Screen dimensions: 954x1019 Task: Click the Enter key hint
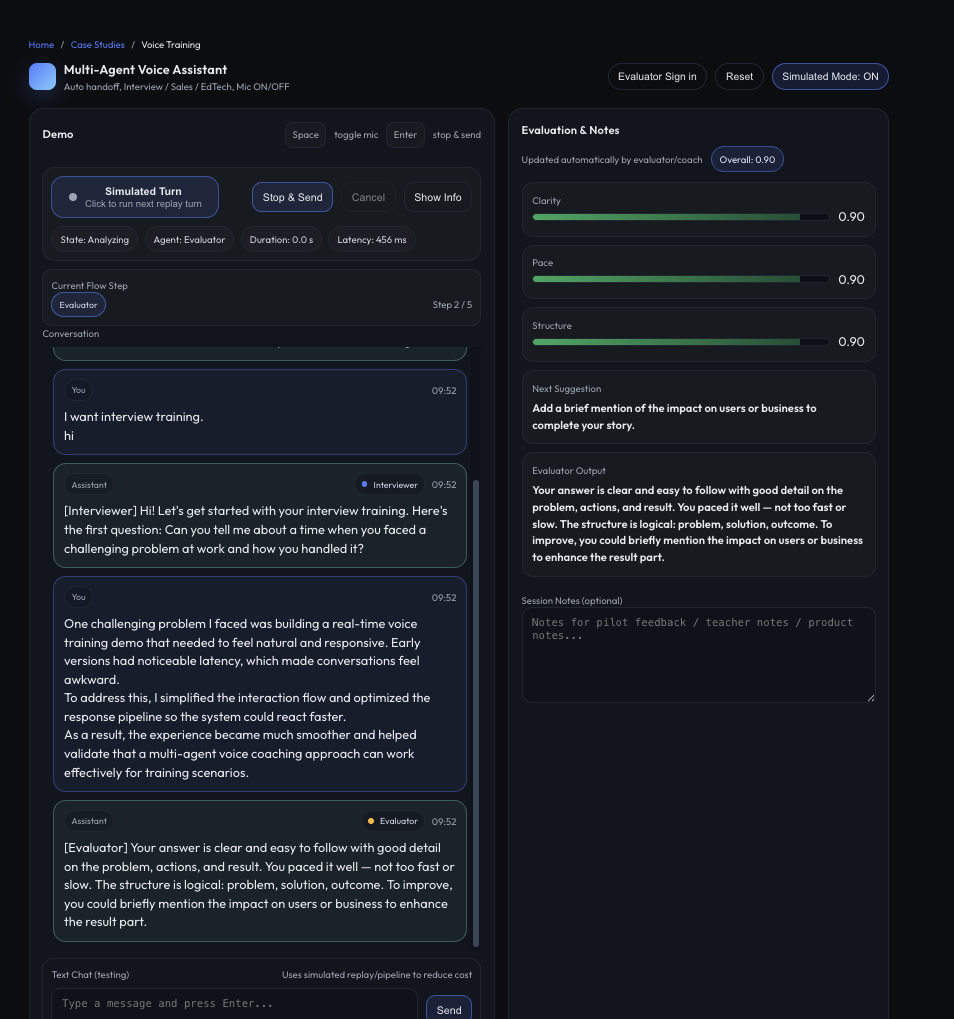point(405,135)
